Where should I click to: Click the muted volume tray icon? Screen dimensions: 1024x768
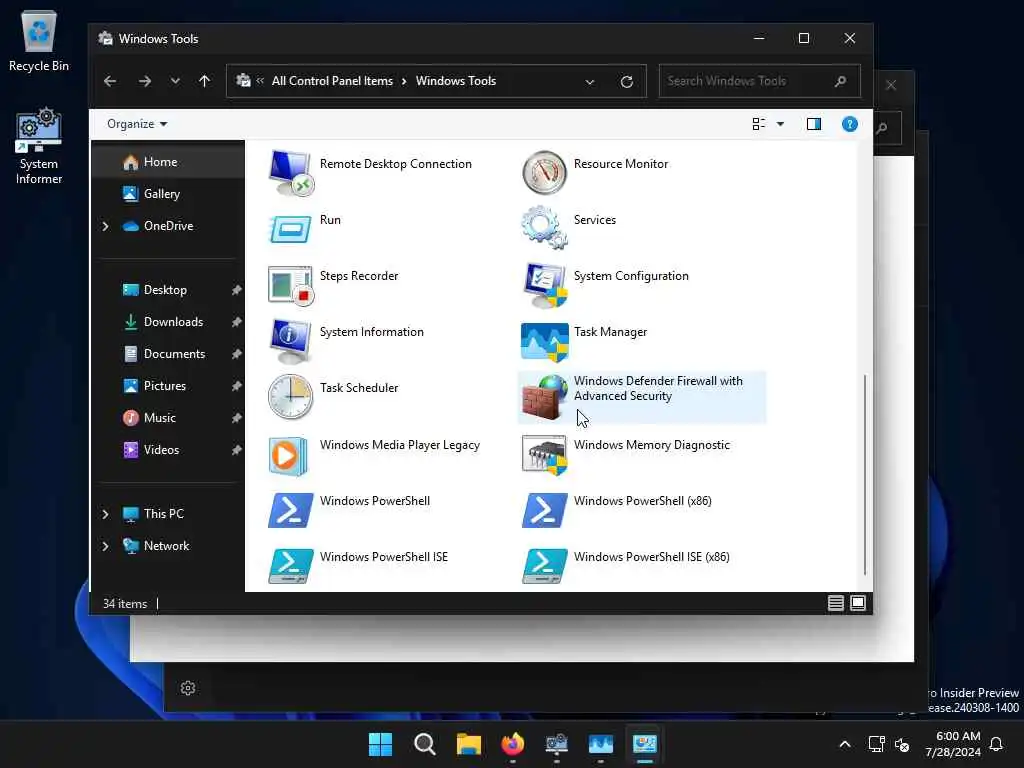coord(902,744)
